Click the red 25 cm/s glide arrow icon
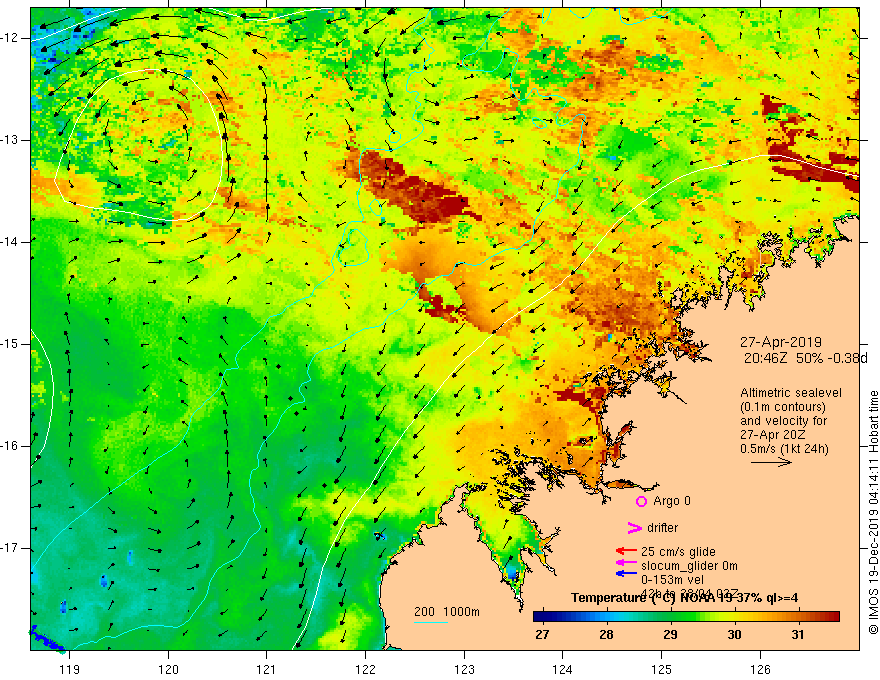The width and height of the screenshot is (880, 680). pyautogui.click(x=626, y=552)
